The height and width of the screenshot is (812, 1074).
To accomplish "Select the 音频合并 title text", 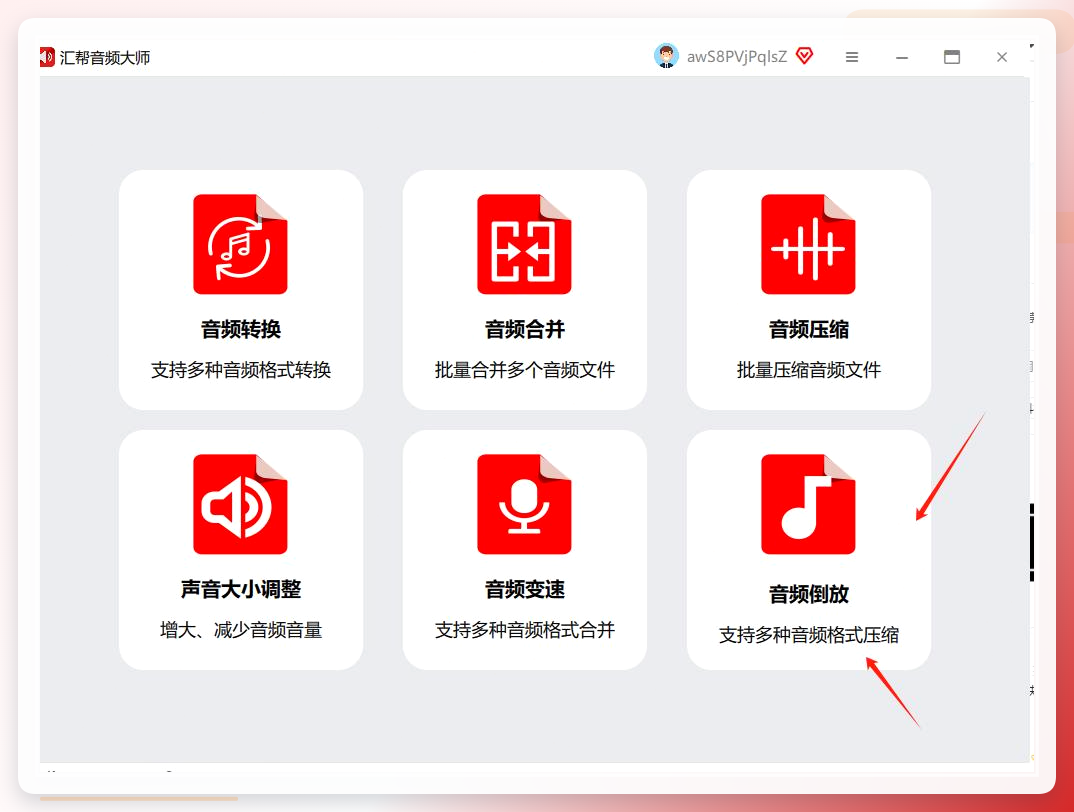I will point(525,330).
